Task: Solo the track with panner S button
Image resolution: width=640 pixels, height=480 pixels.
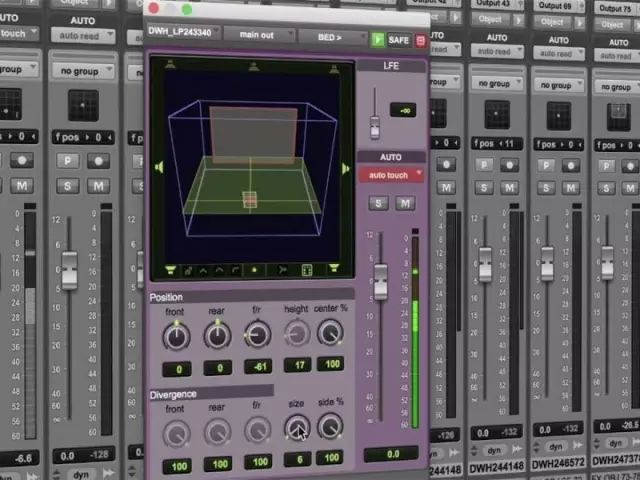Action: tap(378, 203)
